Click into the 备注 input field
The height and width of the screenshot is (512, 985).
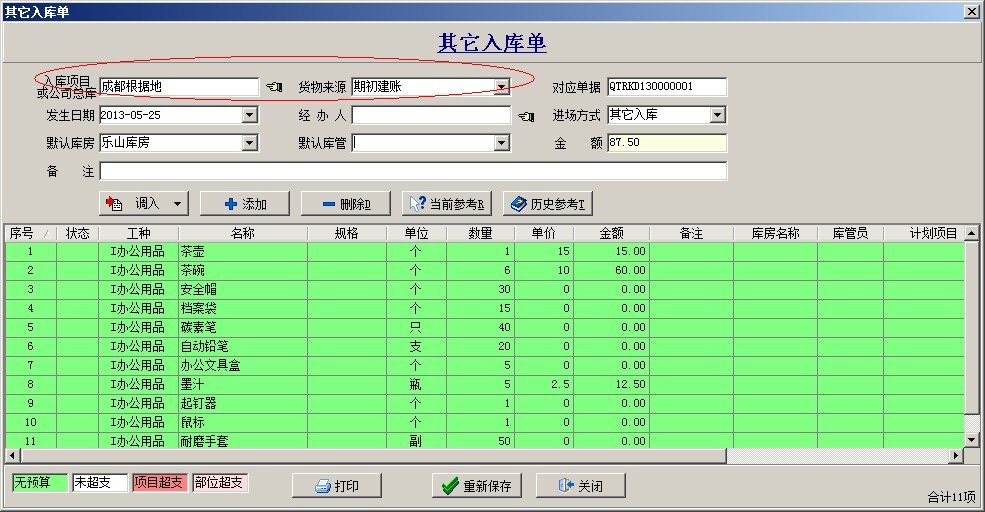click(x=412, y=172)
